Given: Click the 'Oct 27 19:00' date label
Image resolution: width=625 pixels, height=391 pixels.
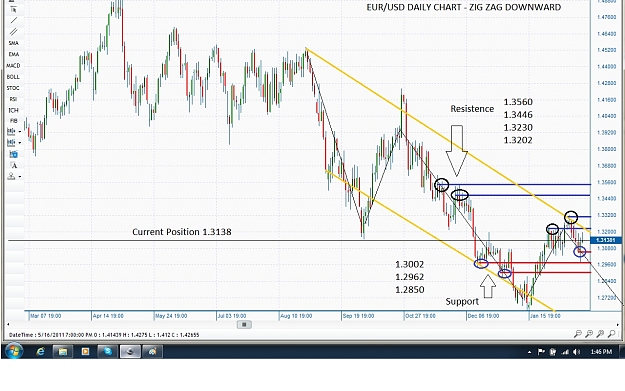Looking at the screenshot, I should pyautogui.click(x=421, y=316).
